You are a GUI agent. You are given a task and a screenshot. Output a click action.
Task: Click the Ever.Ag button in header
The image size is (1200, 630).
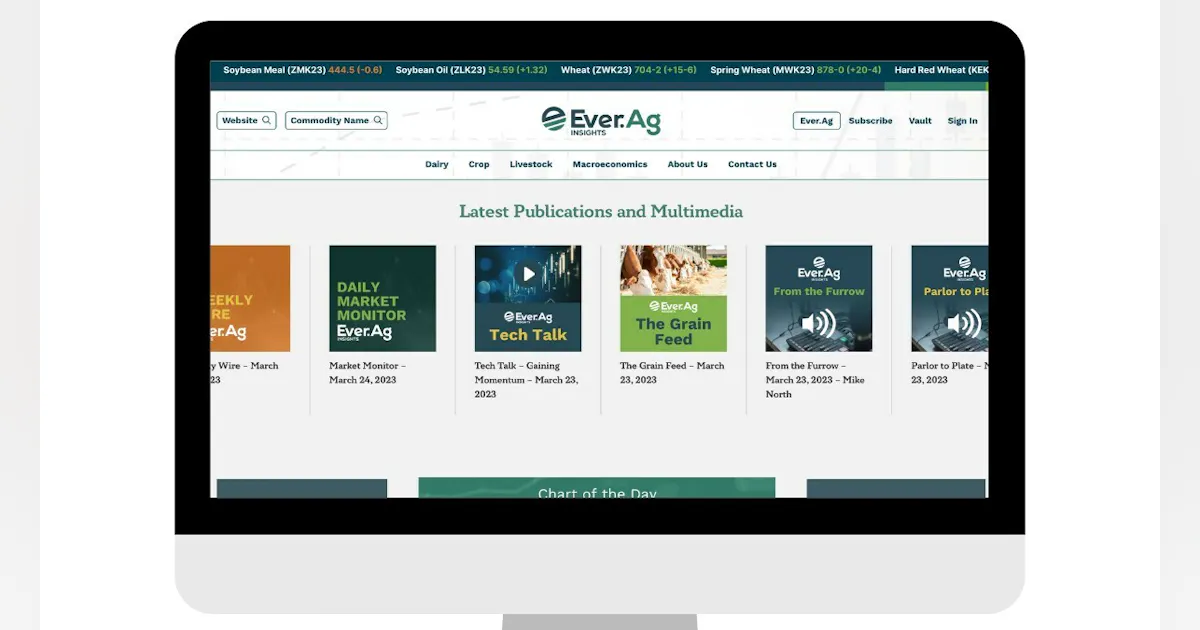coord(817,120)
